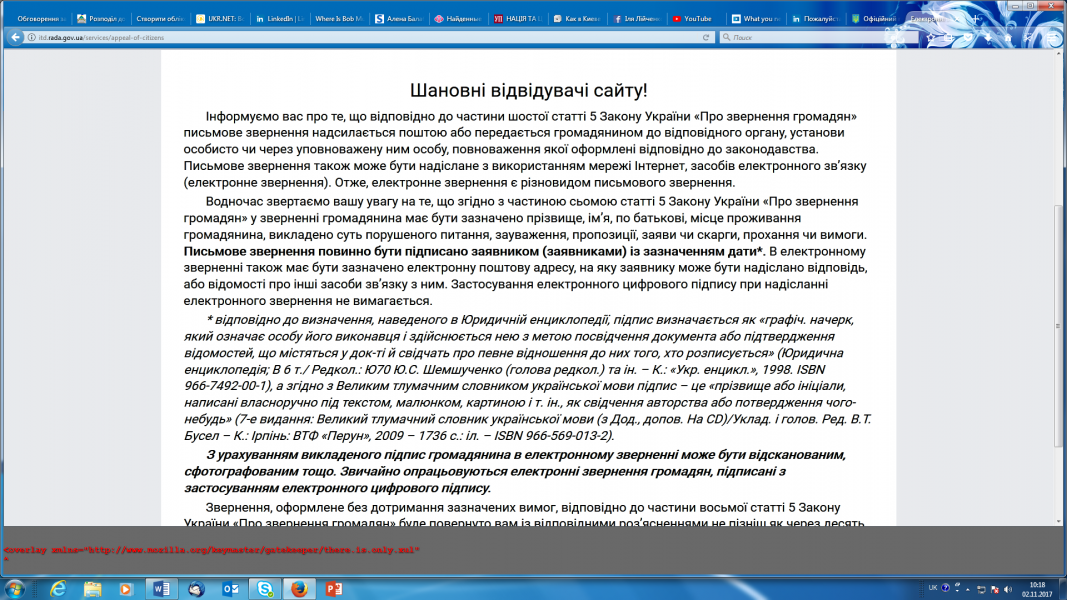Screen dimensions: 1067x600
Task: Open the Thunderbird mail icon in taskbar
Action: click(x=196, y=588)
